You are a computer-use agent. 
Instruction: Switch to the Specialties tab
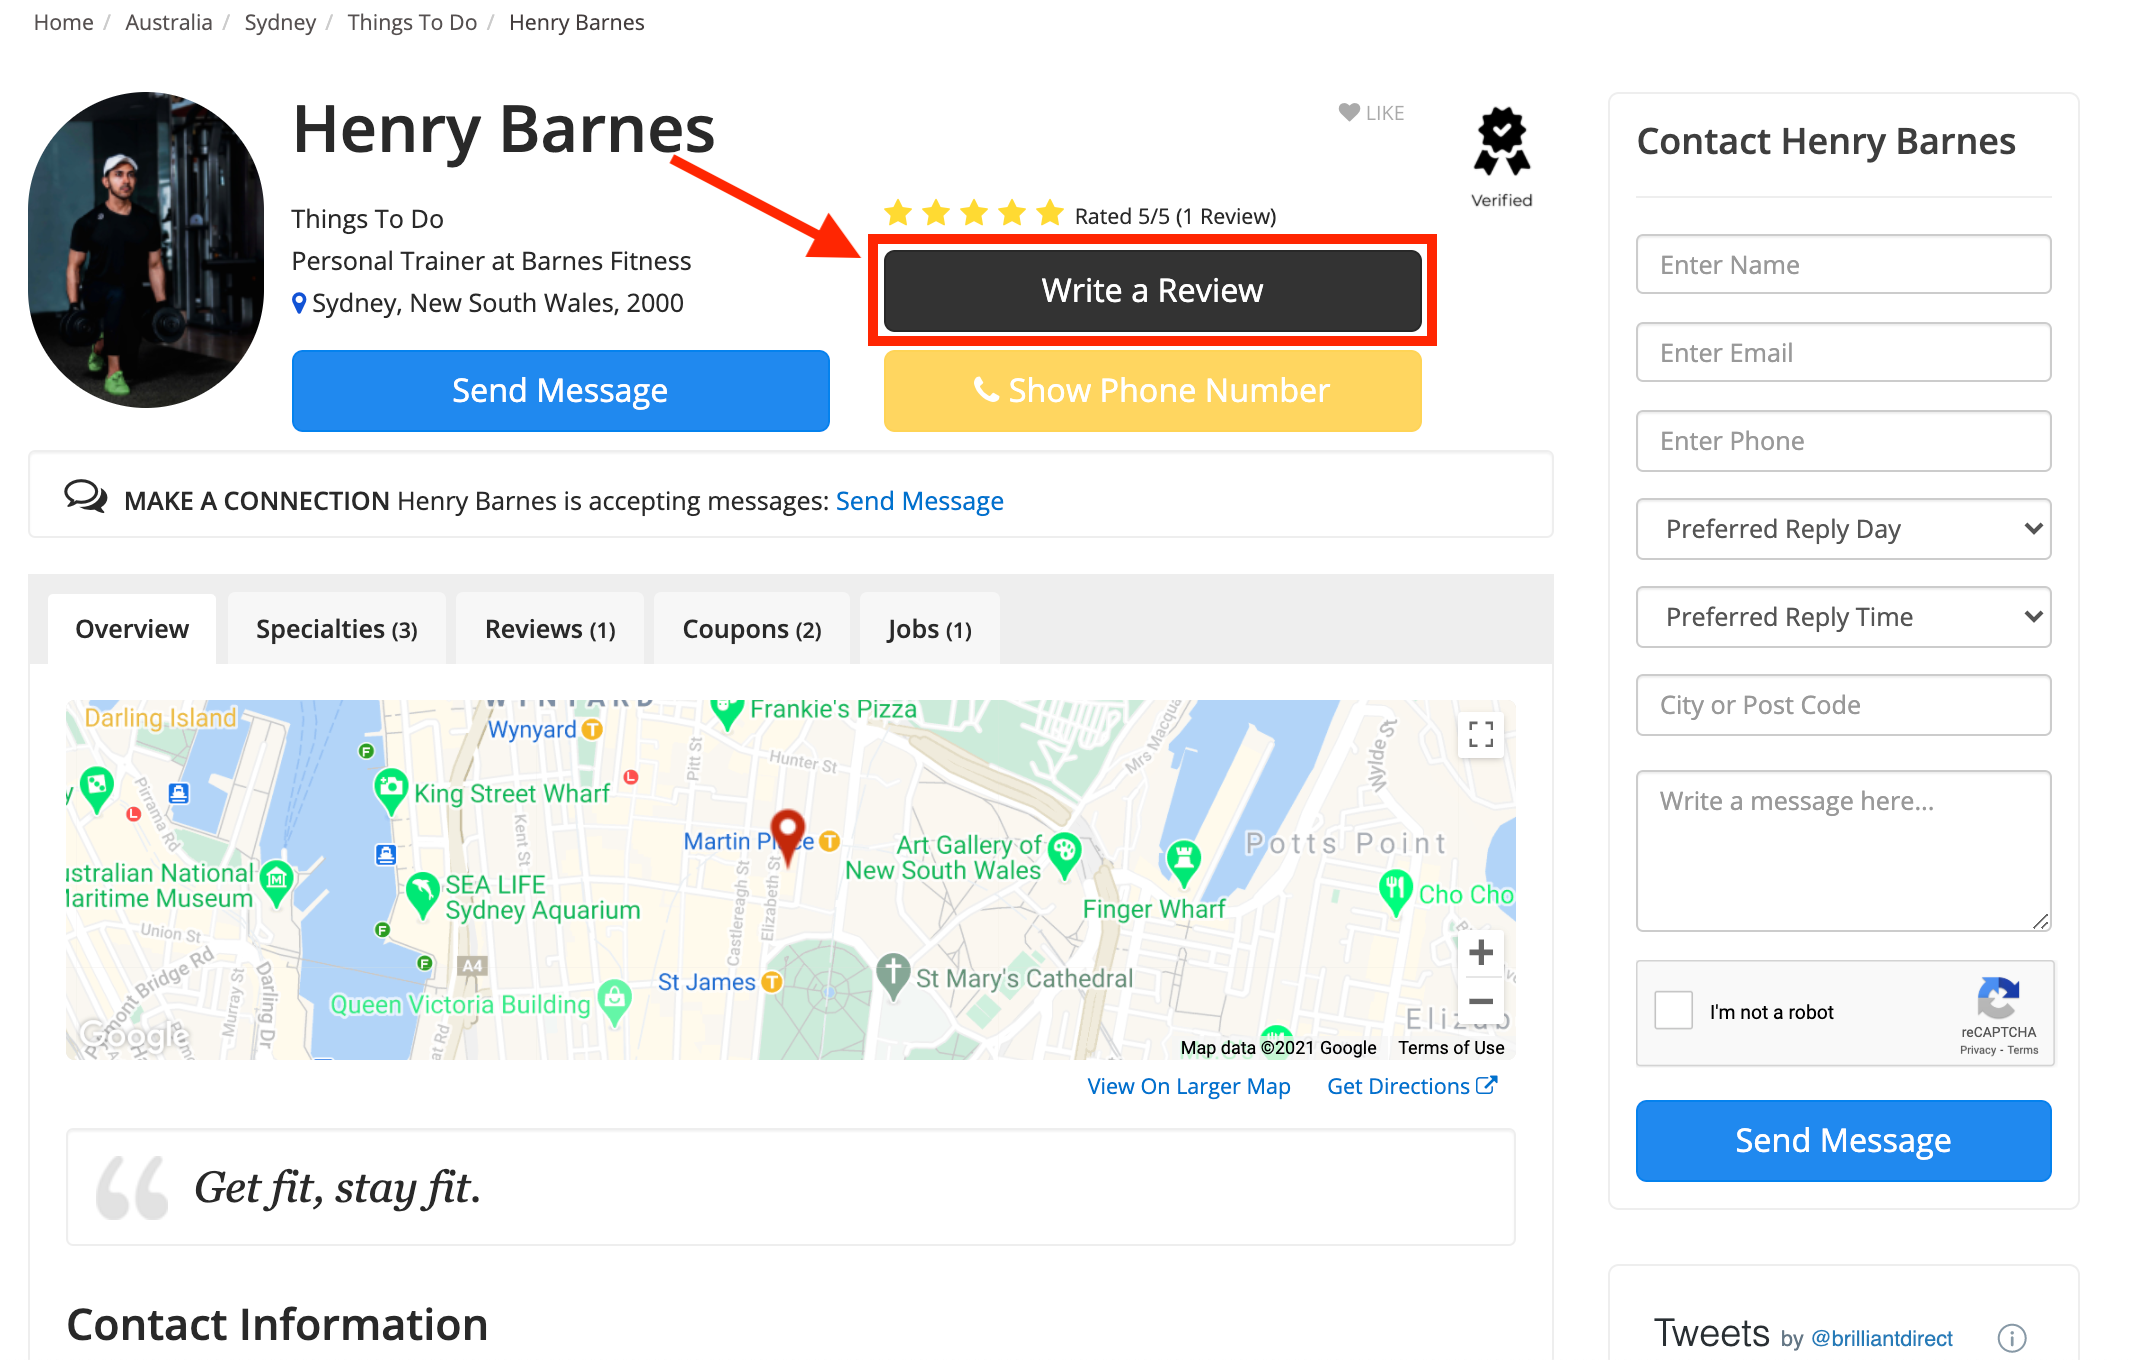pyautogui.click(x=336, y=630)
